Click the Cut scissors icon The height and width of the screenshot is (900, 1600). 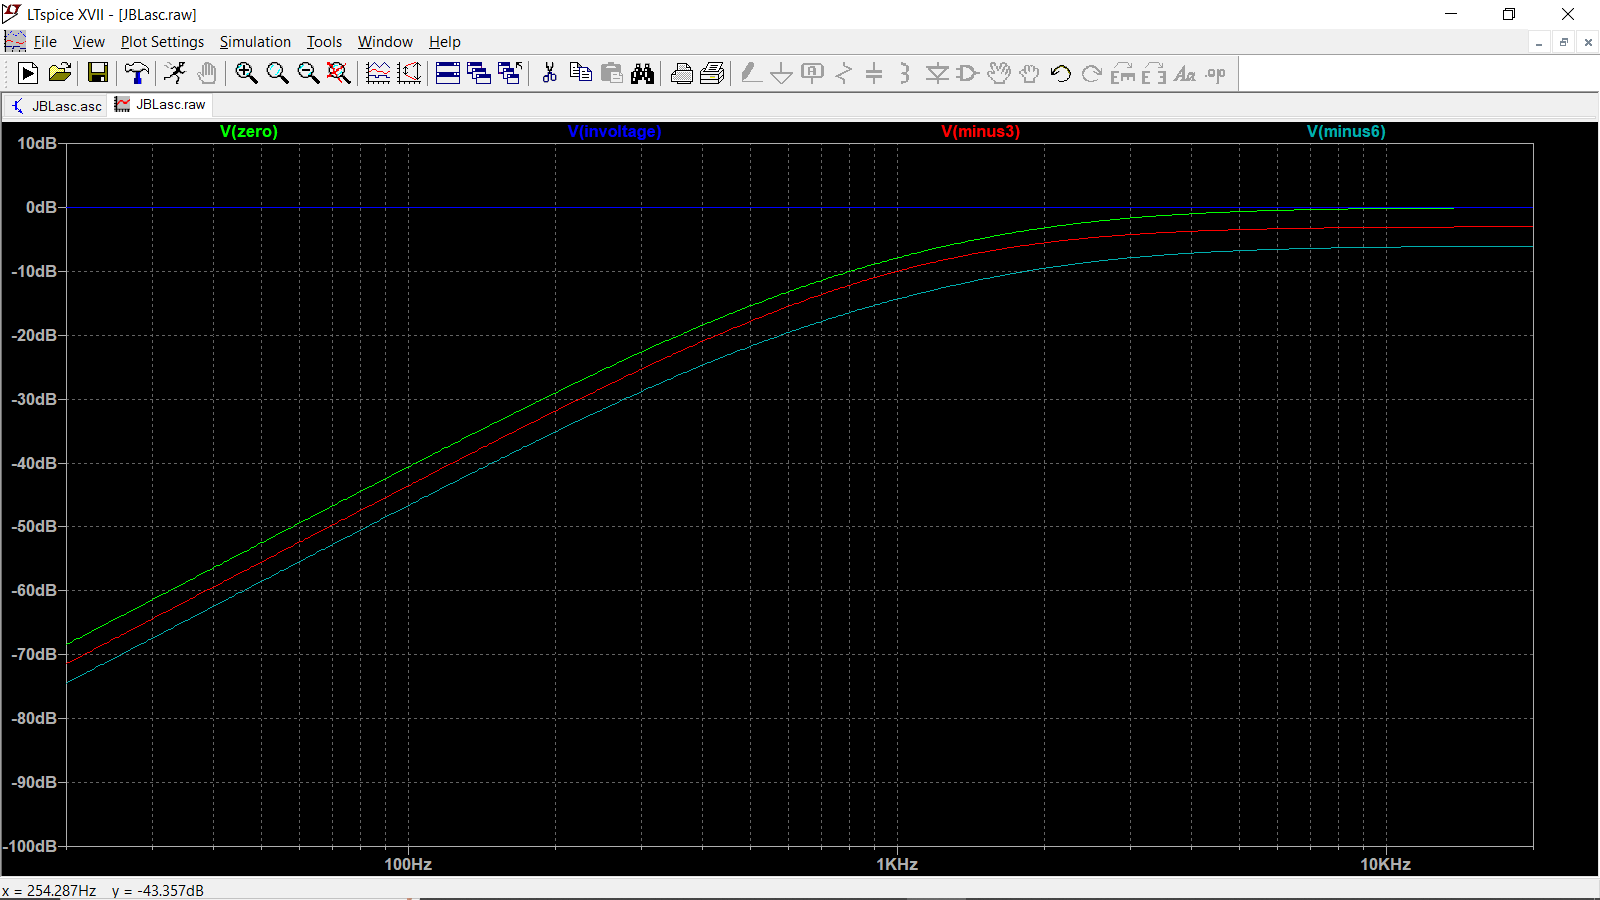[x=549, y=73]
